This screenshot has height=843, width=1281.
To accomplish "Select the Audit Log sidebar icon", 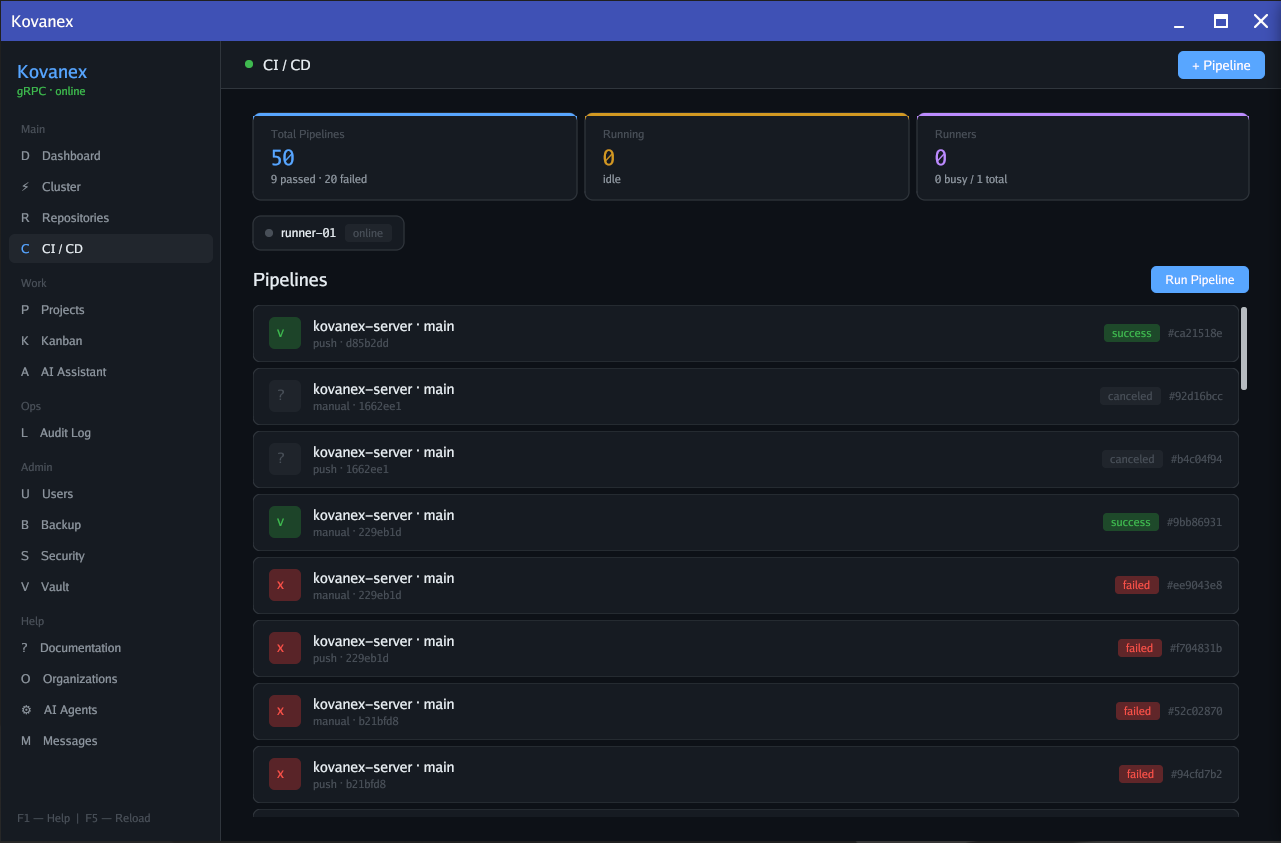I will pos(24,432).
